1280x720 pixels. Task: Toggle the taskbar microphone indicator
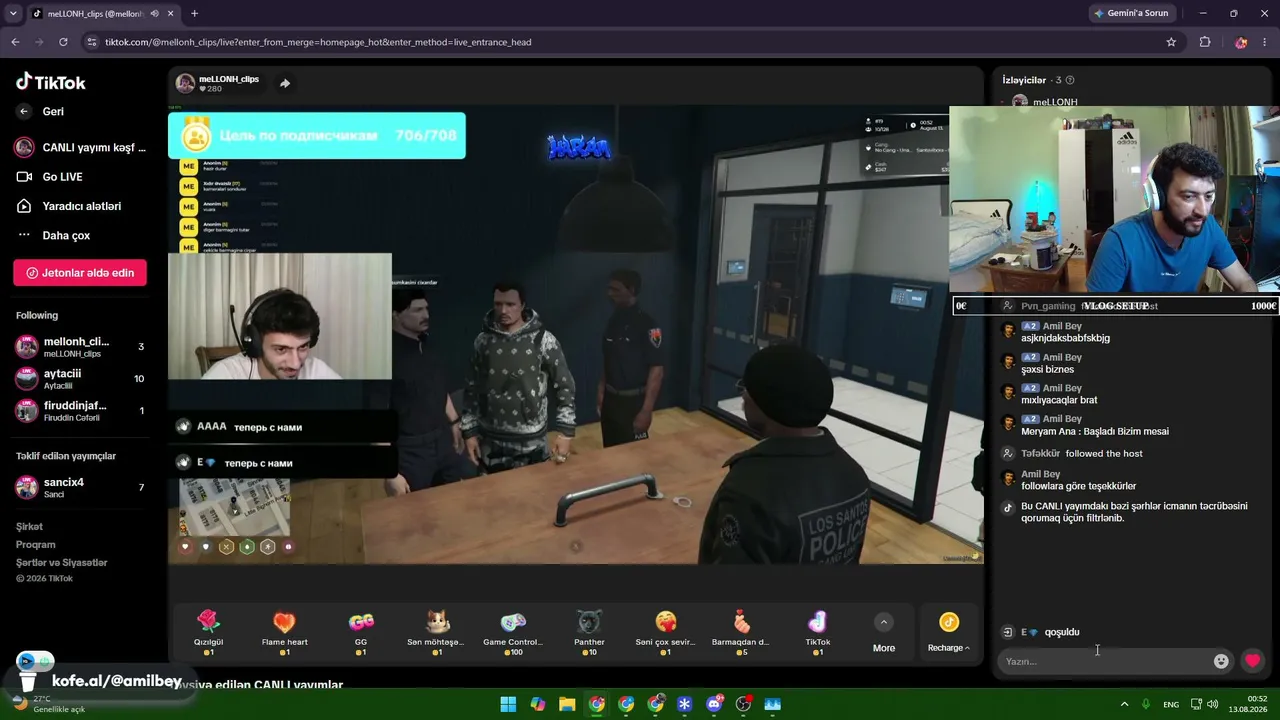[x=1146, y=704]
